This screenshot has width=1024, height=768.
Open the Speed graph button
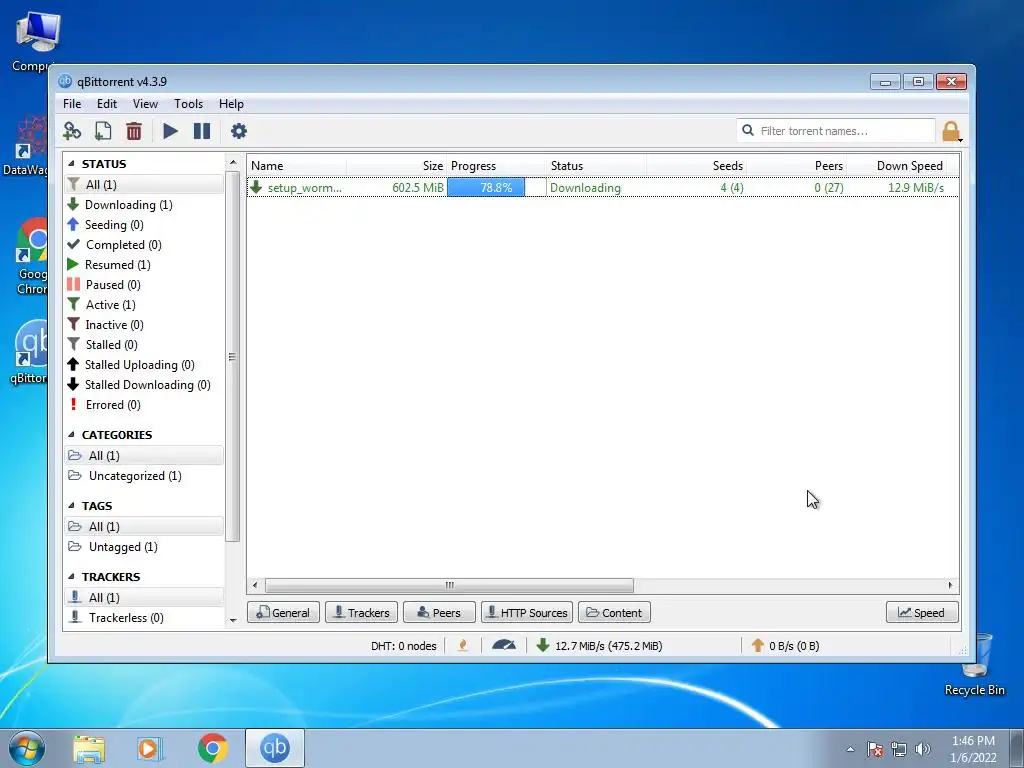[x=922, y=613]
